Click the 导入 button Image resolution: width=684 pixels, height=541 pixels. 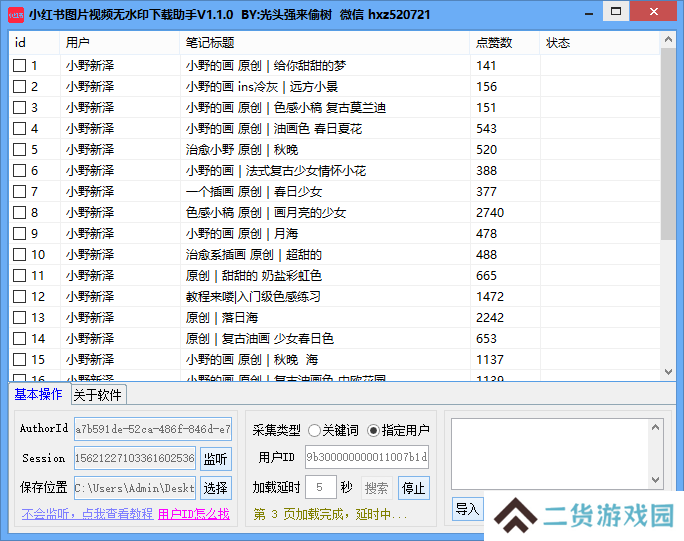click(x=467, y=509)
